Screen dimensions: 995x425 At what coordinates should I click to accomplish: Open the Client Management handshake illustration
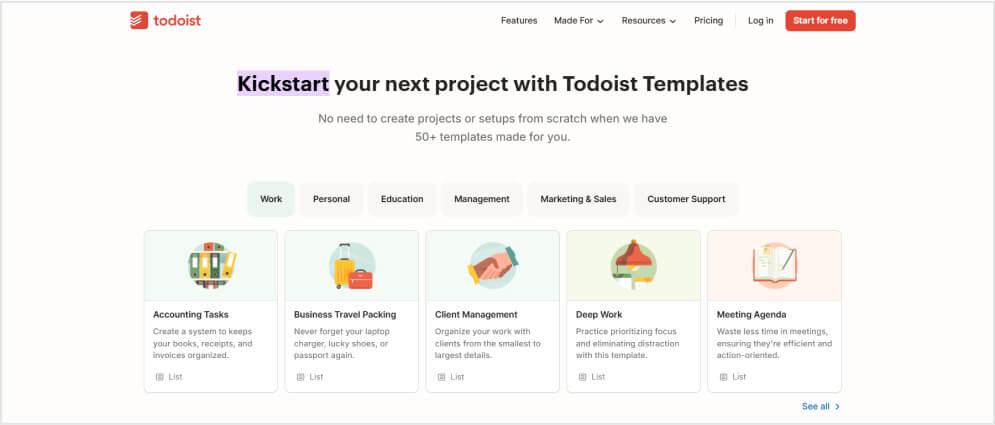click(493, 265)
